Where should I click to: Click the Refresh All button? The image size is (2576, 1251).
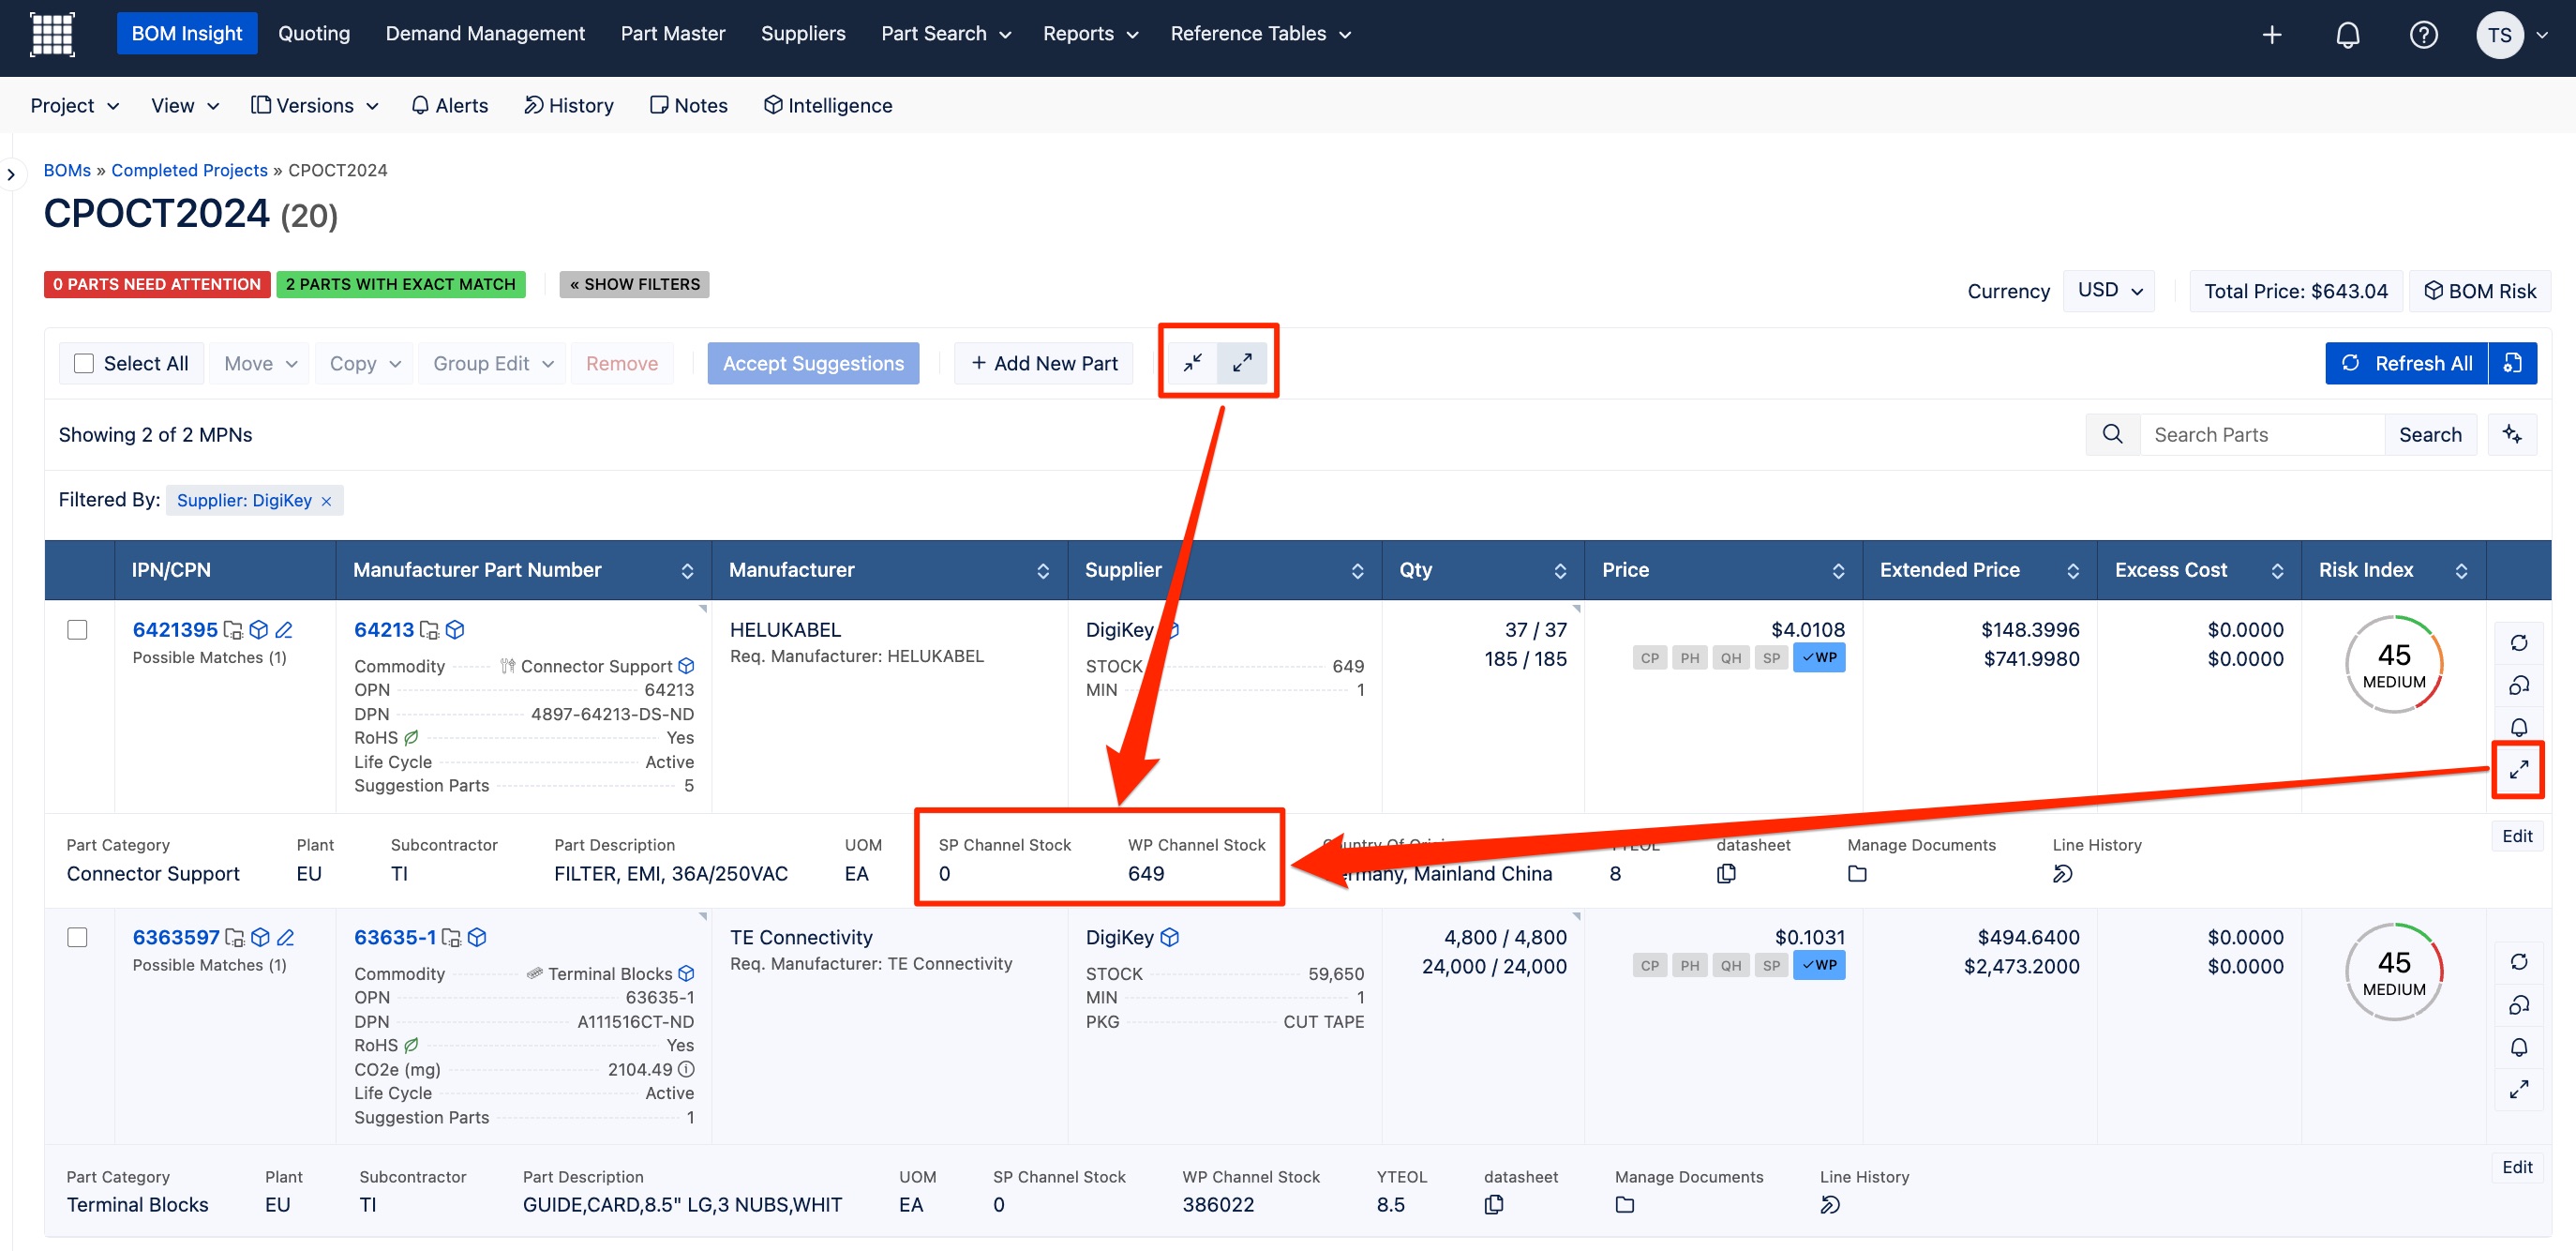click(2407, 363)
